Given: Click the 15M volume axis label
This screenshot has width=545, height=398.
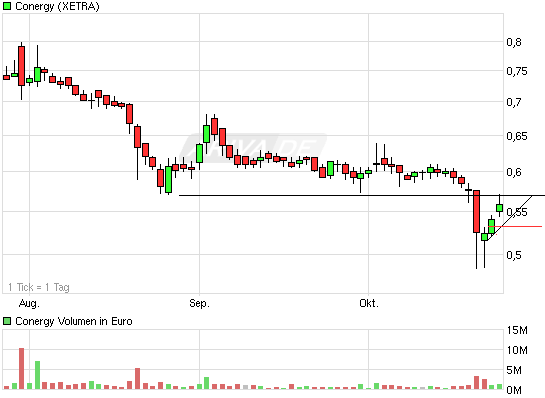Looking at the screenshot, I should pos(517,330).
